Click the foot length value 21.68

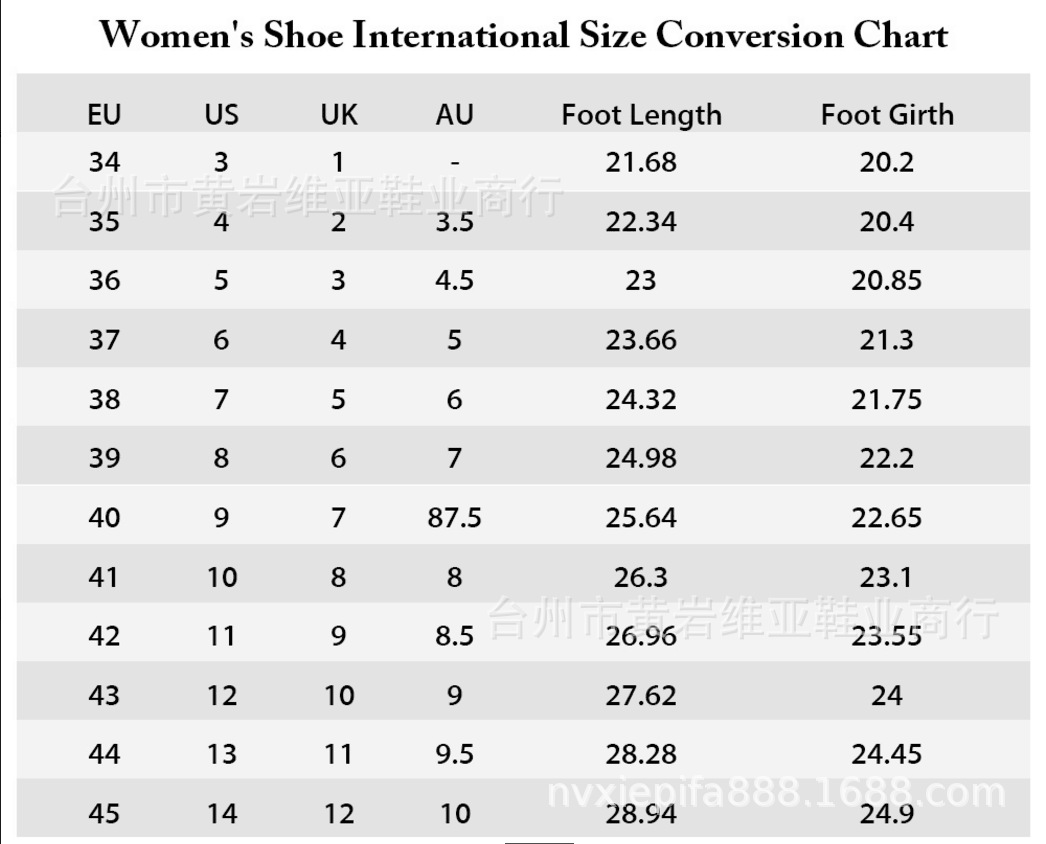(x=641, y=162)
